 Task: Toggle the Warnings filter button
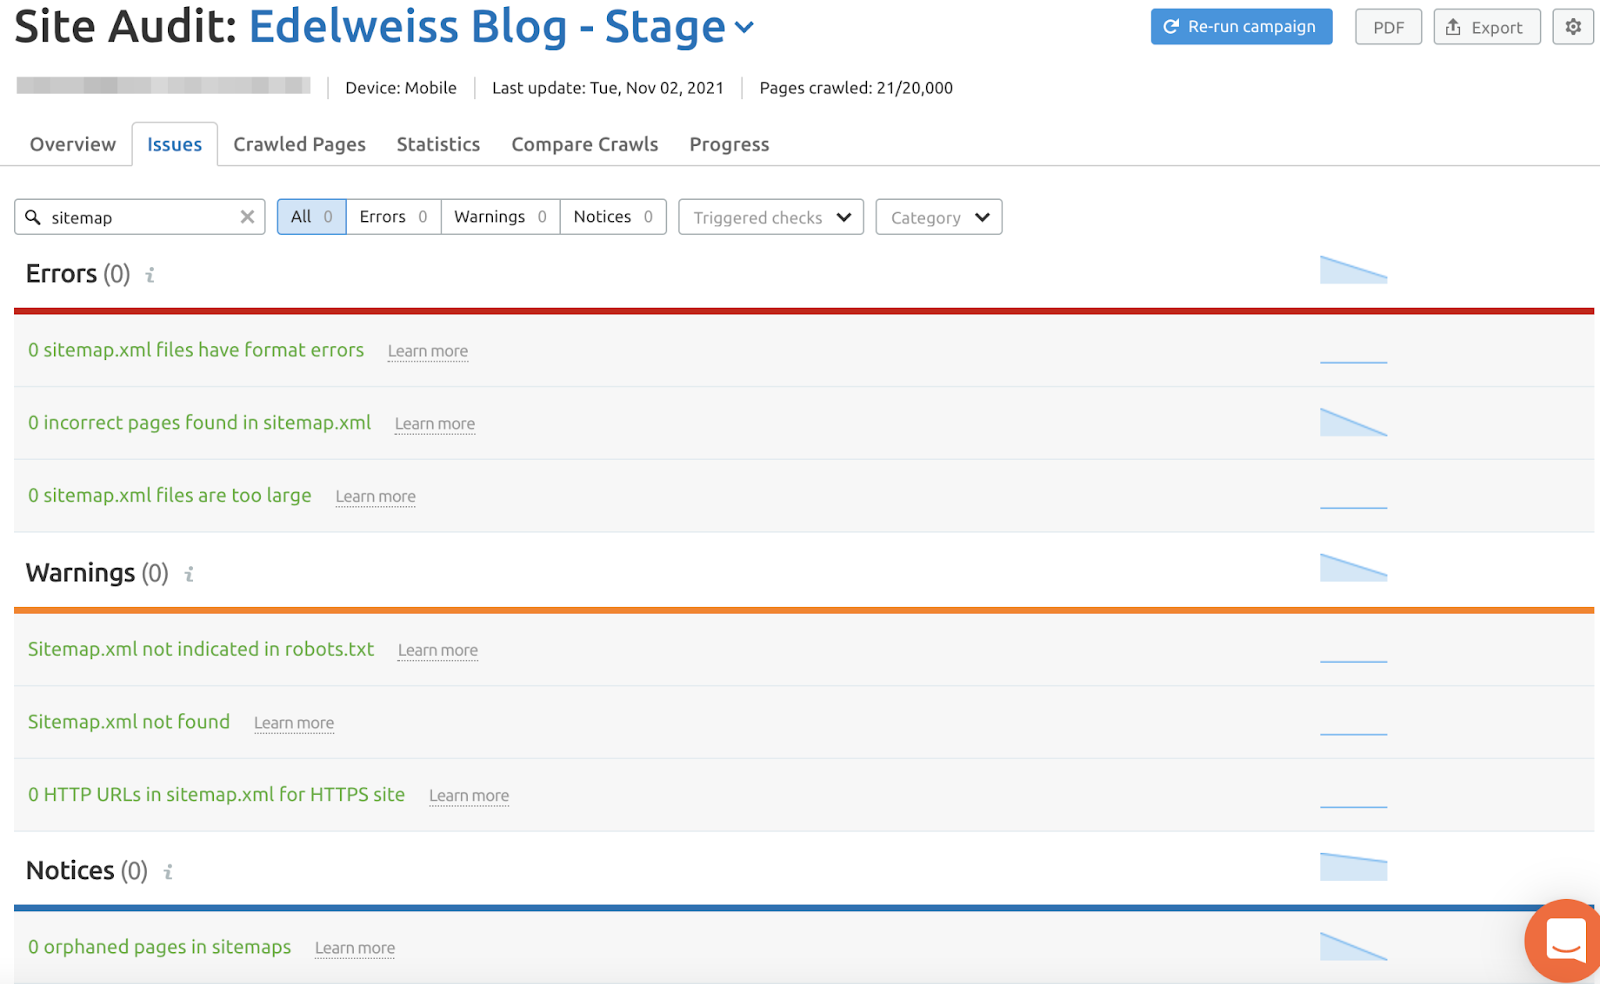pos(500,217)
